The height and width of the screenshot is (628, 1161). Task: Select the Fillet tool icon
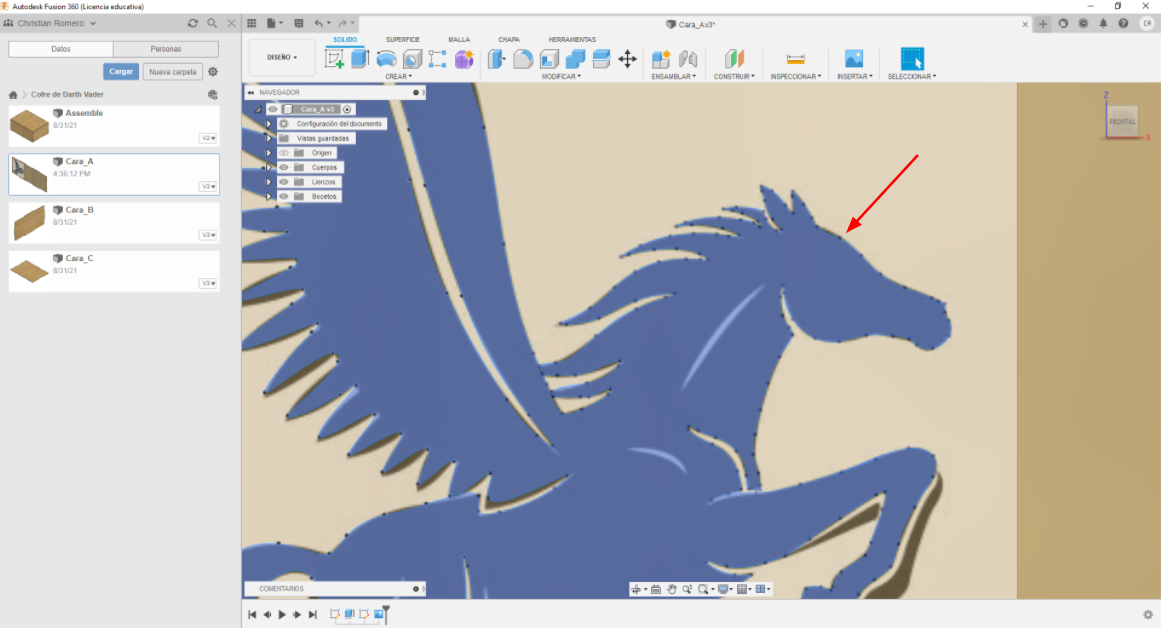[x=523, y=59]
